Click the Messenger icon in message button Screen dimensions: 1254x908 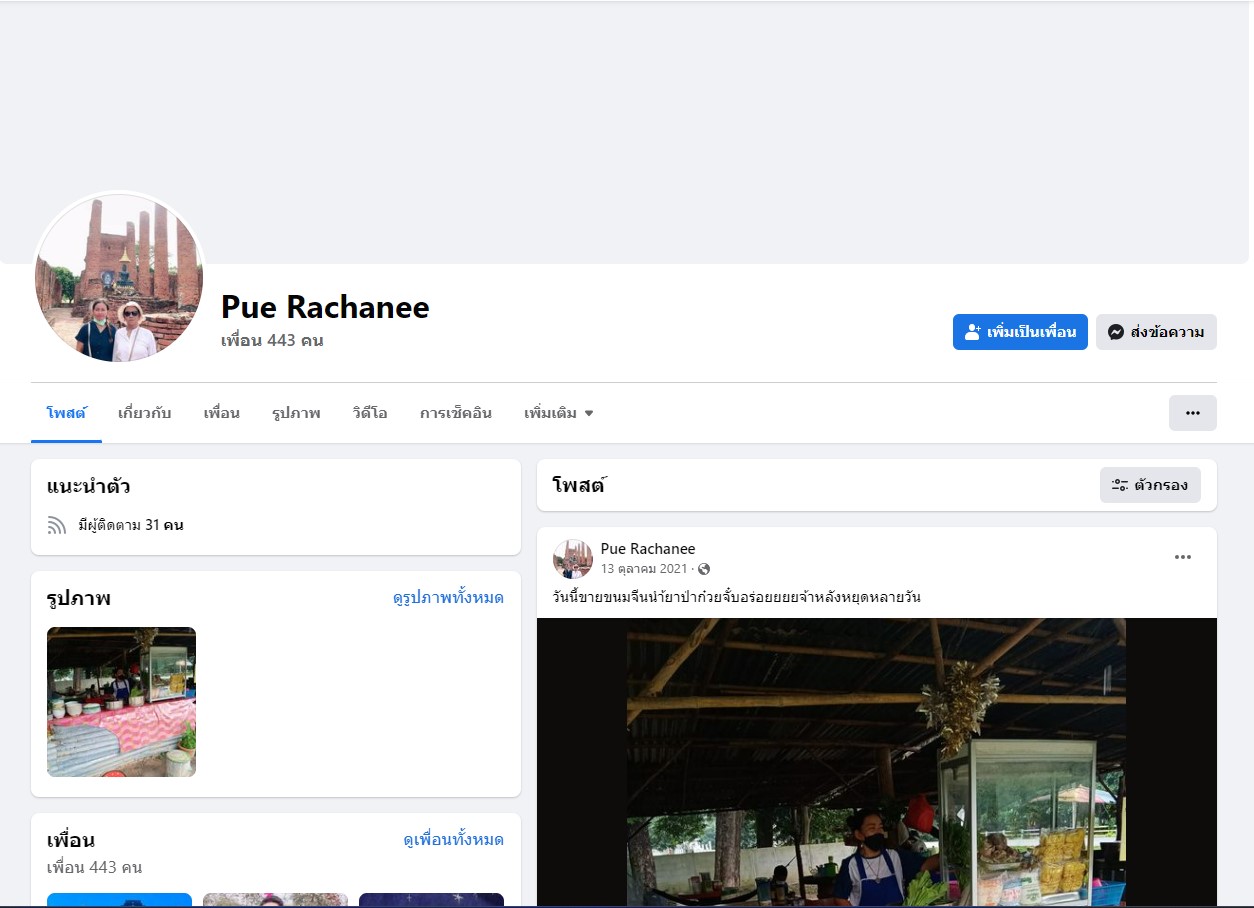[1116, 332]
